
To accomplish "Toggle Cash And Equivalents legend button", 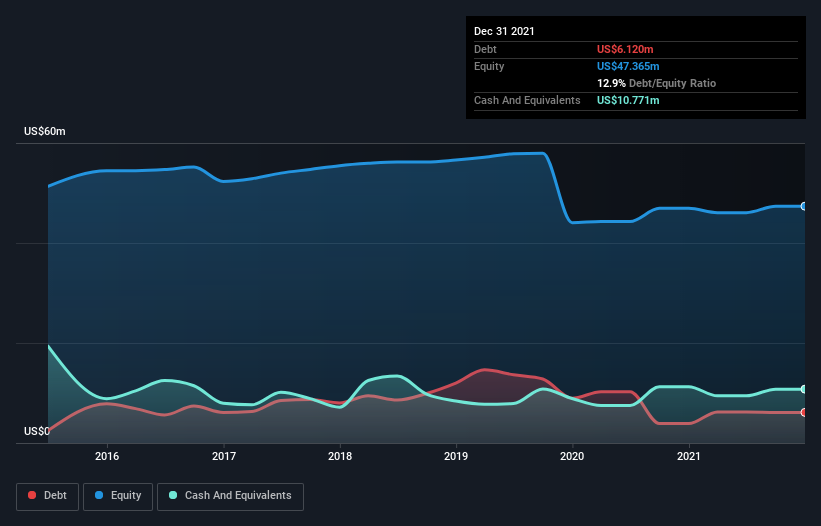I will tap(230, 496).
